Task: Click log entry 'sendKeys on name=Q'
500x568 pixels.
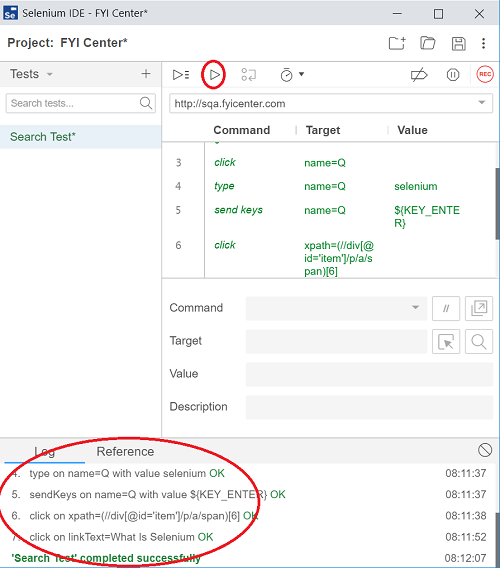Action: pos(157,495)
